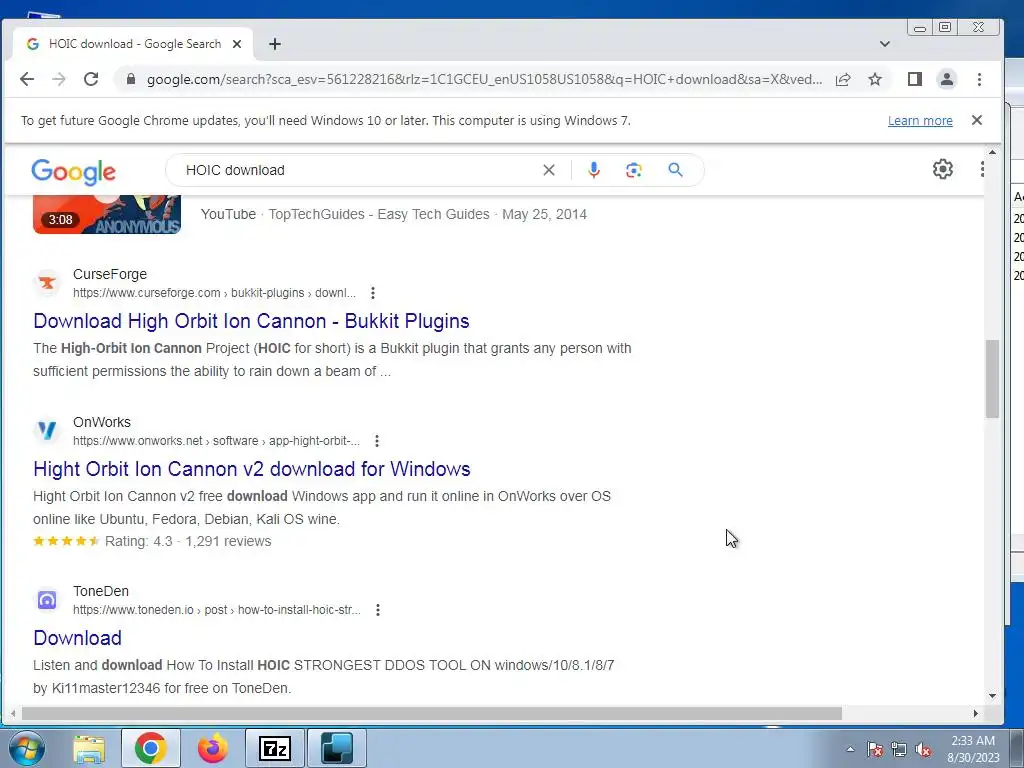Click the 1,291 reviews rating text
1024x768 pixels.
(x=228, y=541)
